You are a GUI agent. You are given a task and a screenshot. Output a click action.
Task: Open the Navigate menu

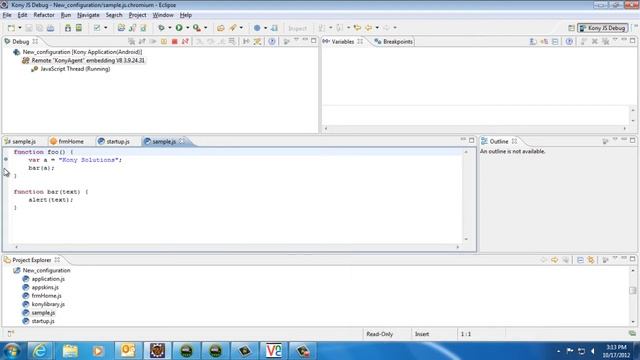coord(88,15)
